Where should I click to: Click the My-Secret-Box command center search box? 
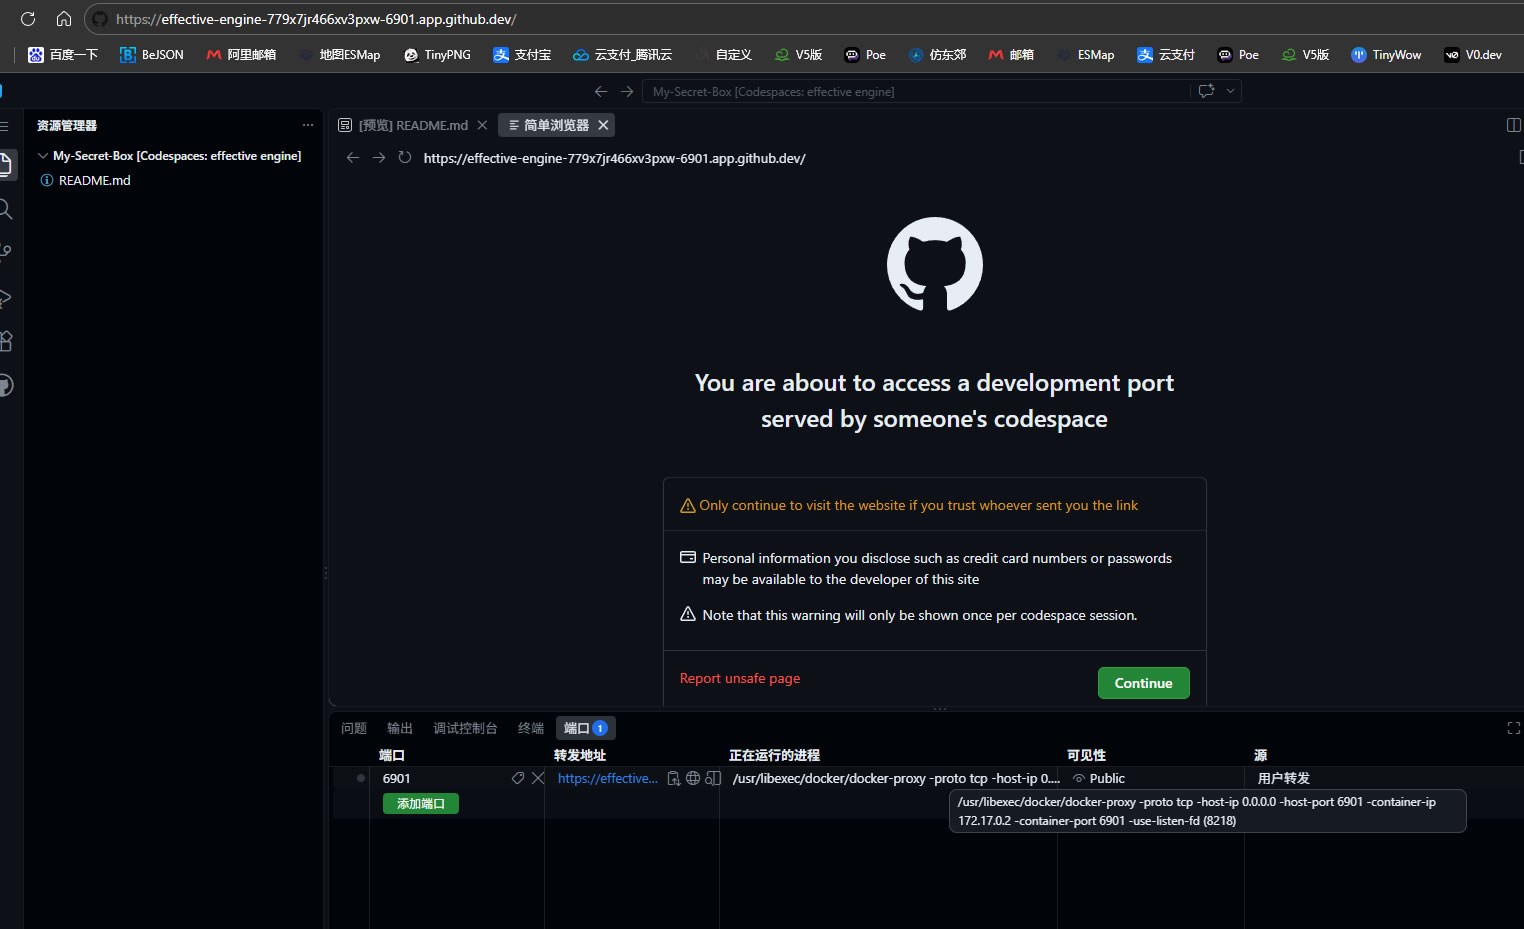point(915,91)
